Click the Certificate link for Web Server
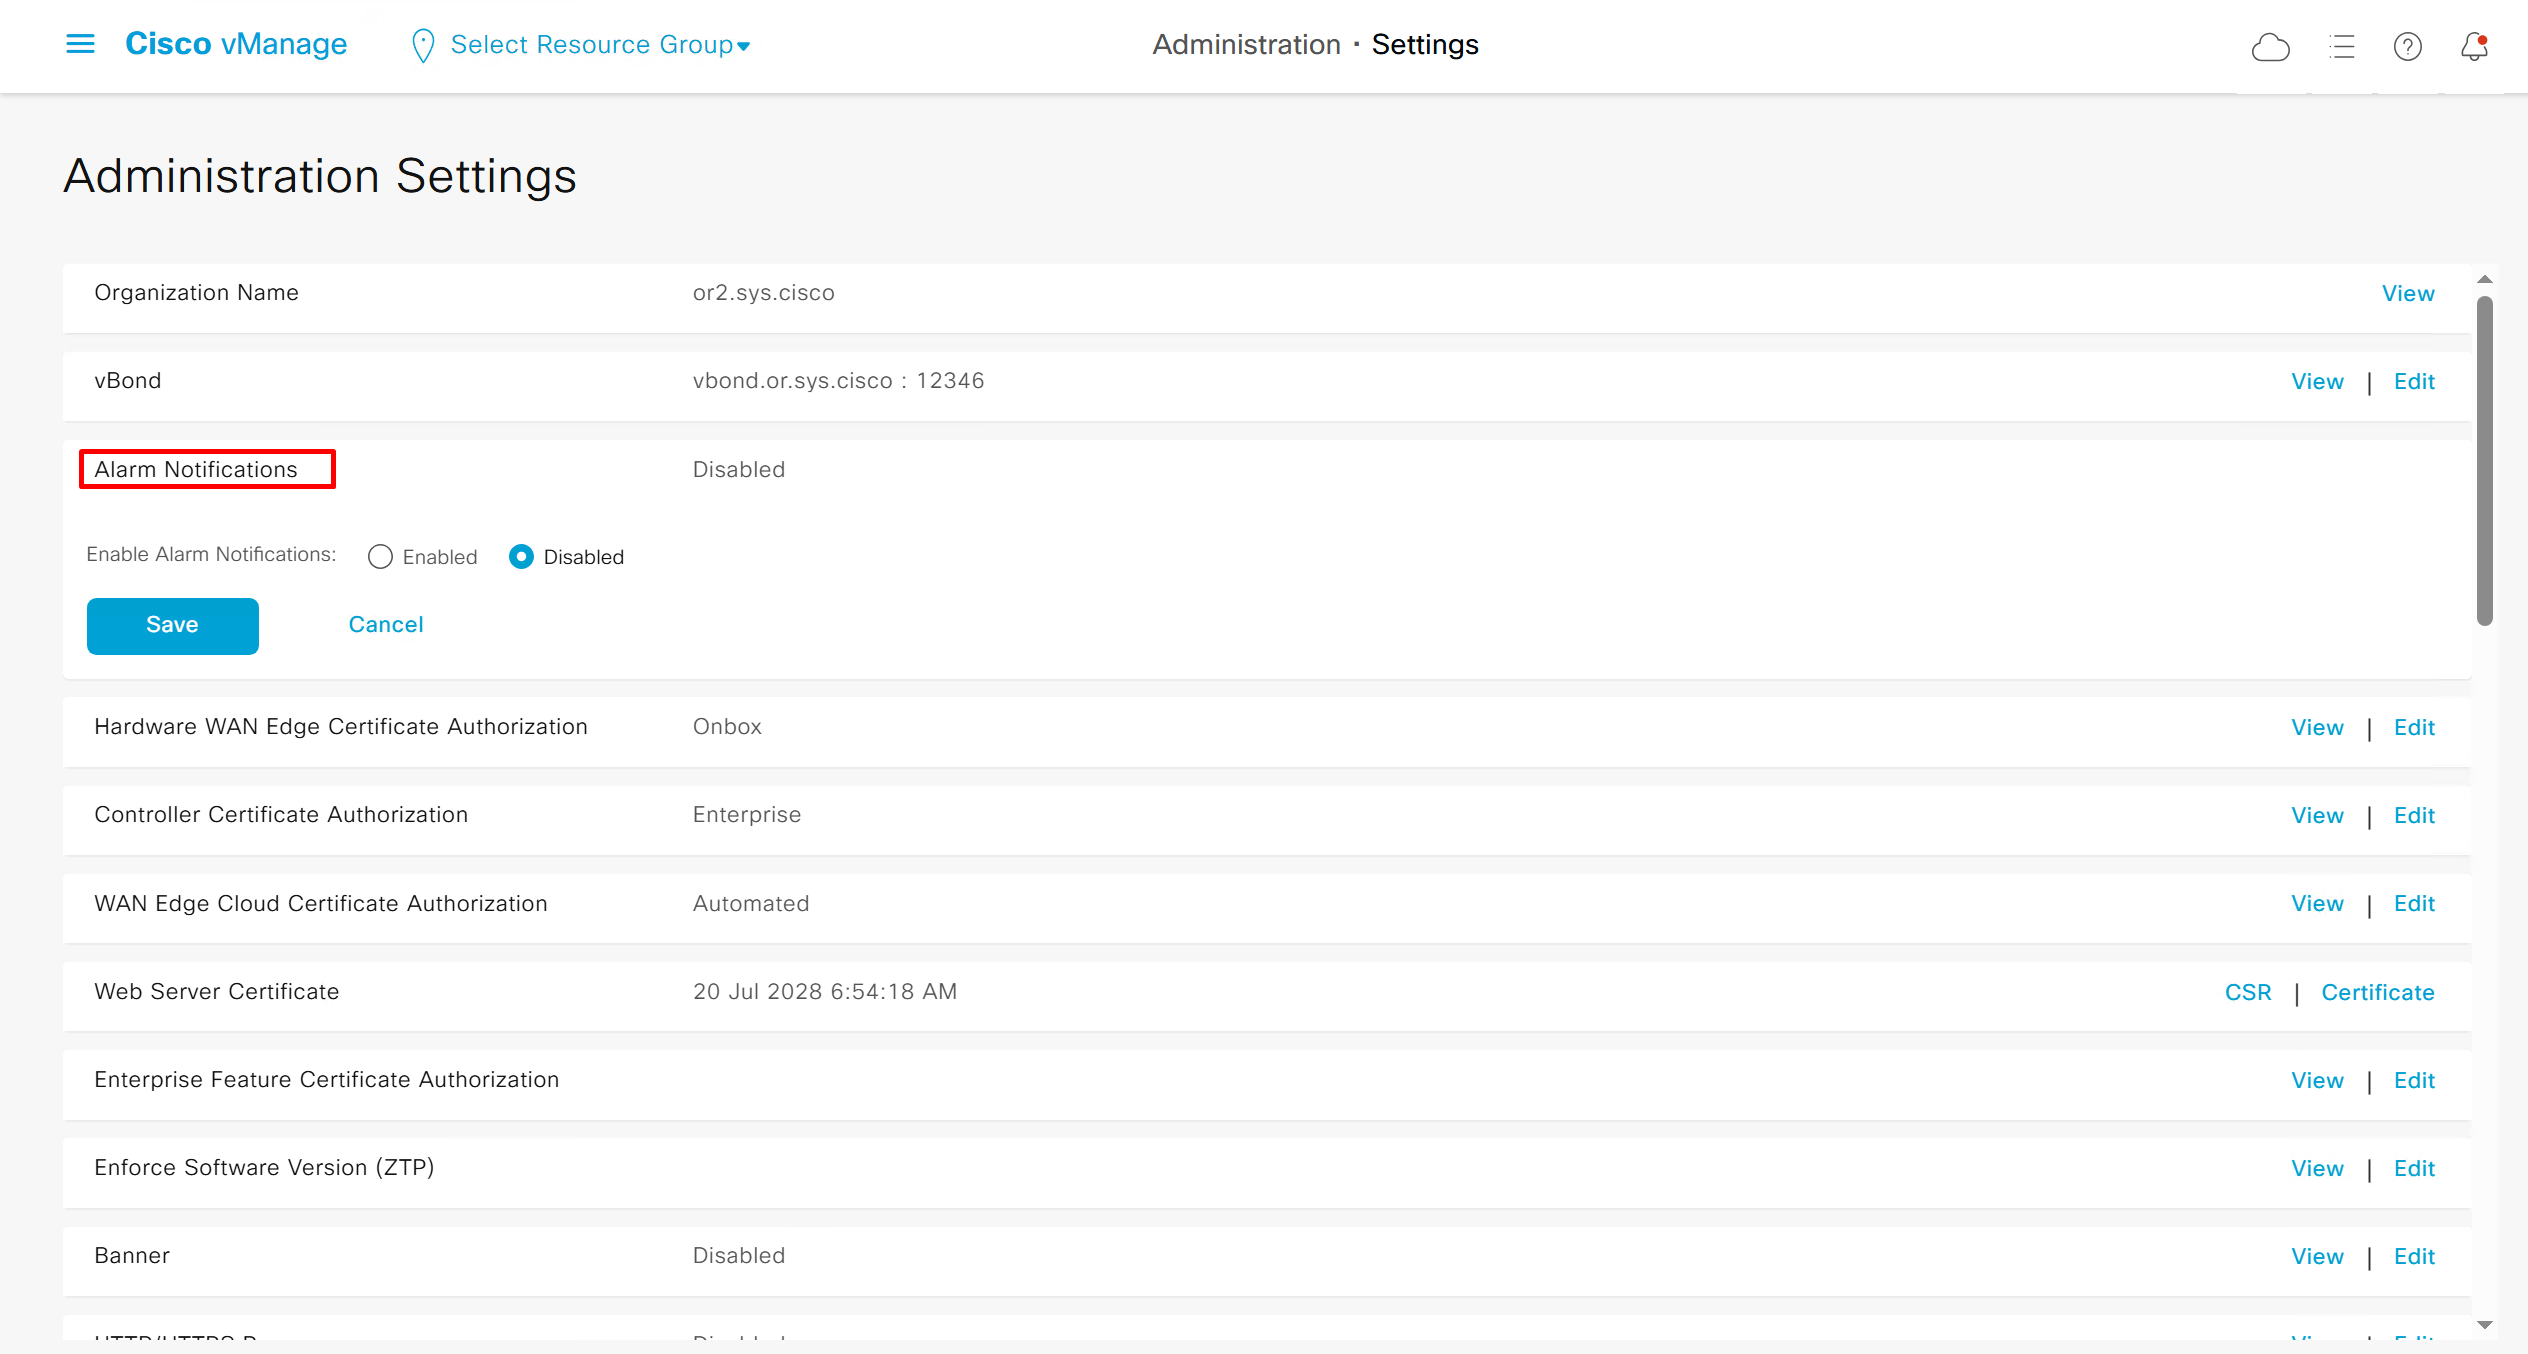 [2377, 993]
